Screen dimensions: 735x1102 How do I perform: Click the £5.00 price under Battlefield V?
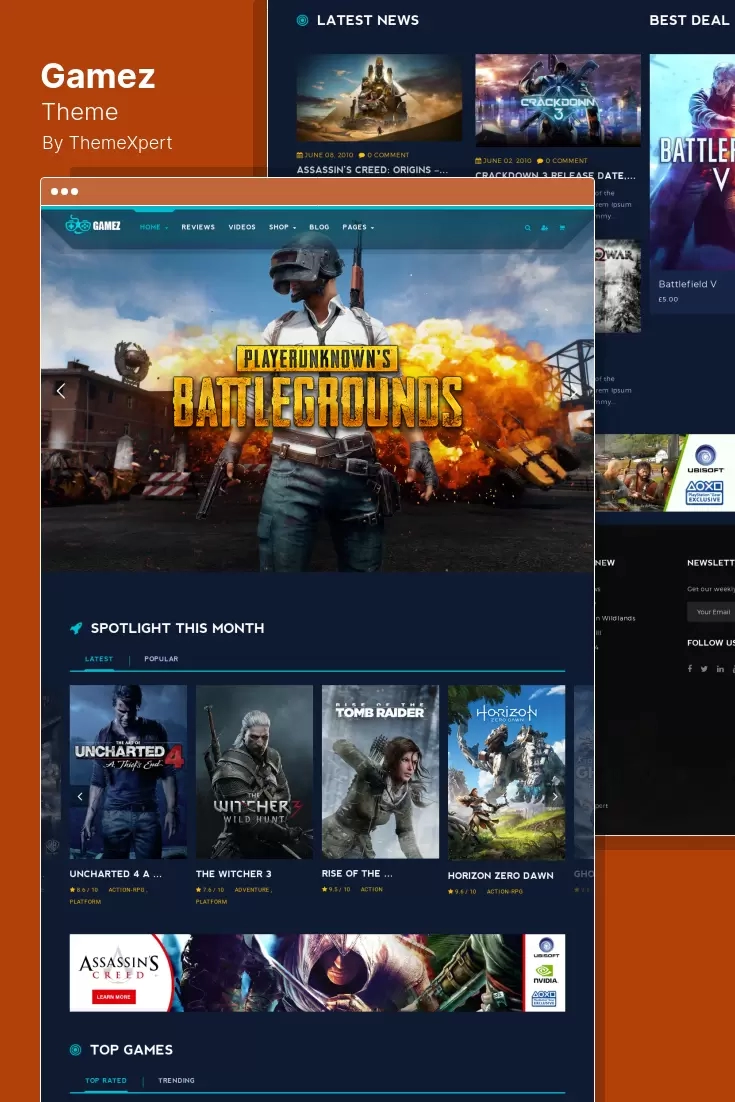point(668,299)
